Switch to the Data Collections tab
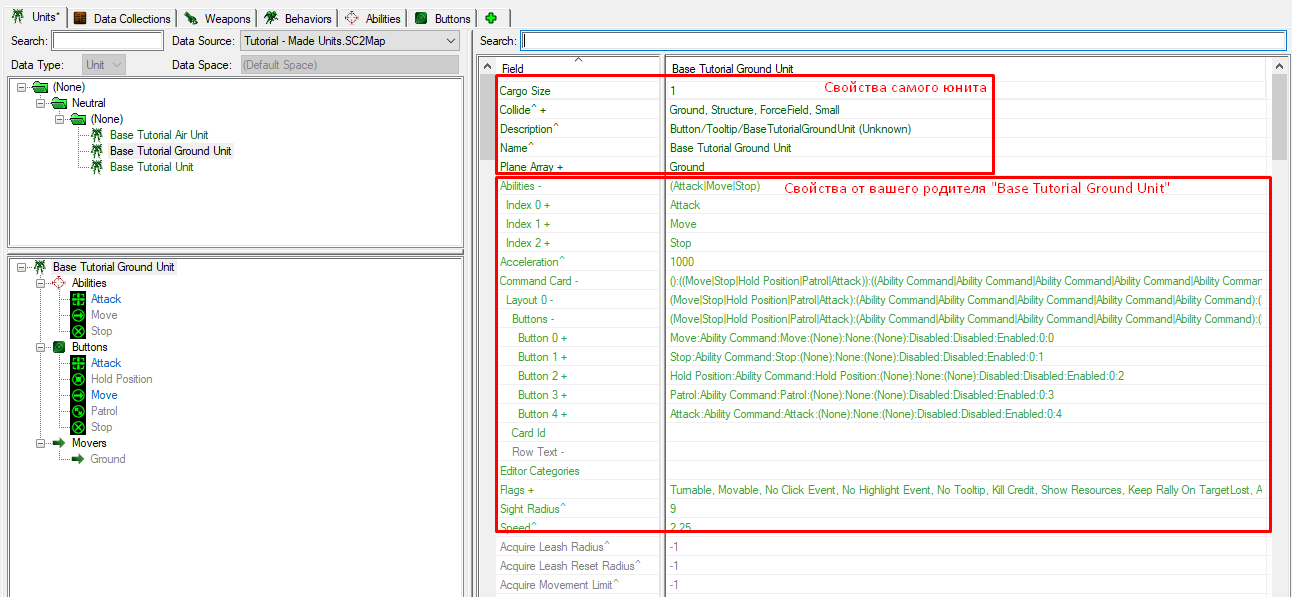Image resolution: width=1292 pixels, height=597 pixels. pos(123,18)
